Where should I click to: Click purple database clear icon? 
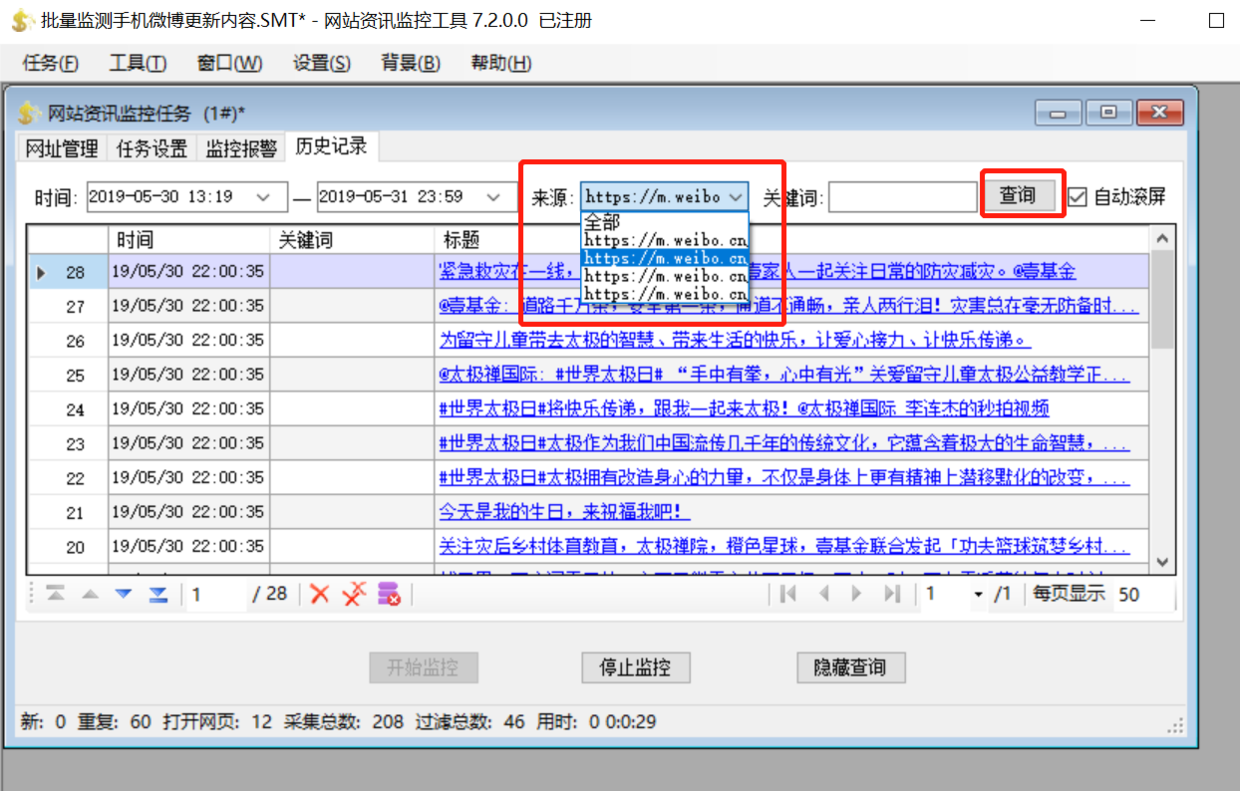389,594
